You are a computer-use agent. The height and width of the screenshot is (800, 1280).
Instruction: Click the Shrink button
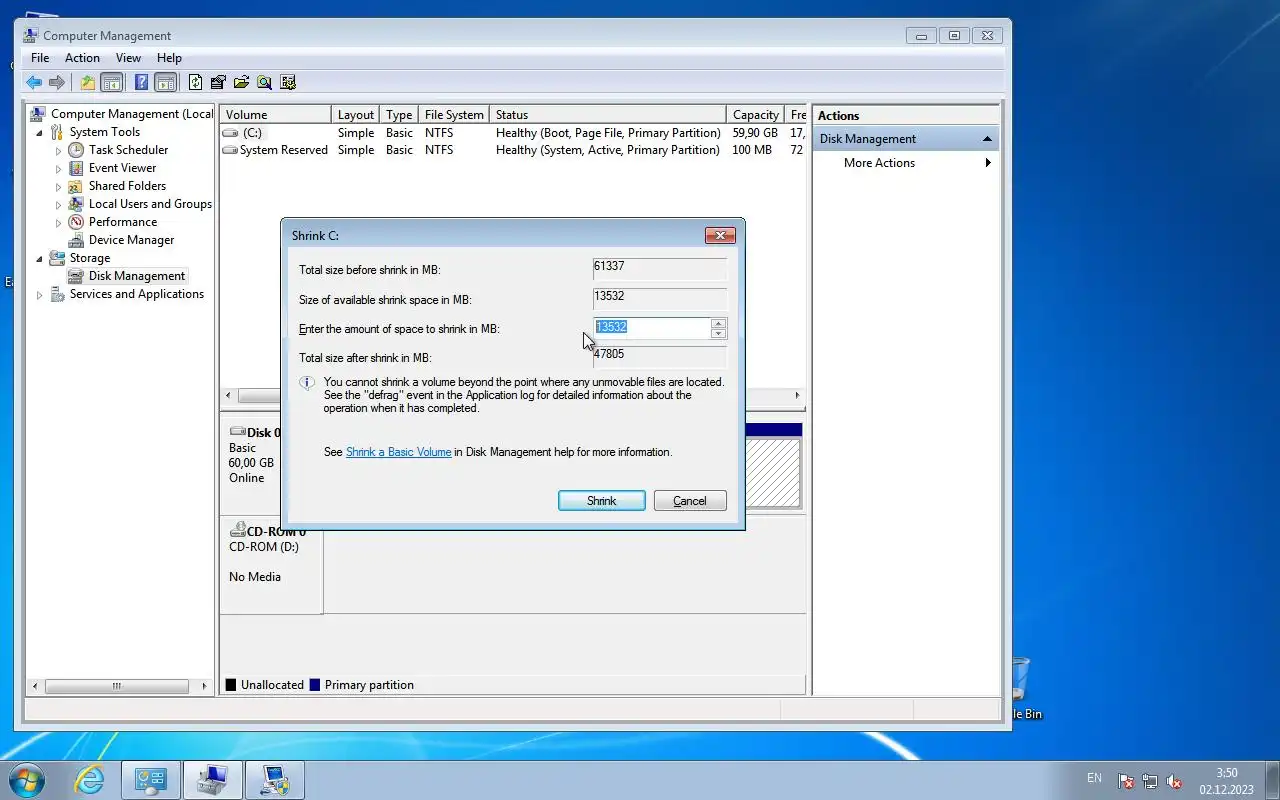[x=602, y=501]
